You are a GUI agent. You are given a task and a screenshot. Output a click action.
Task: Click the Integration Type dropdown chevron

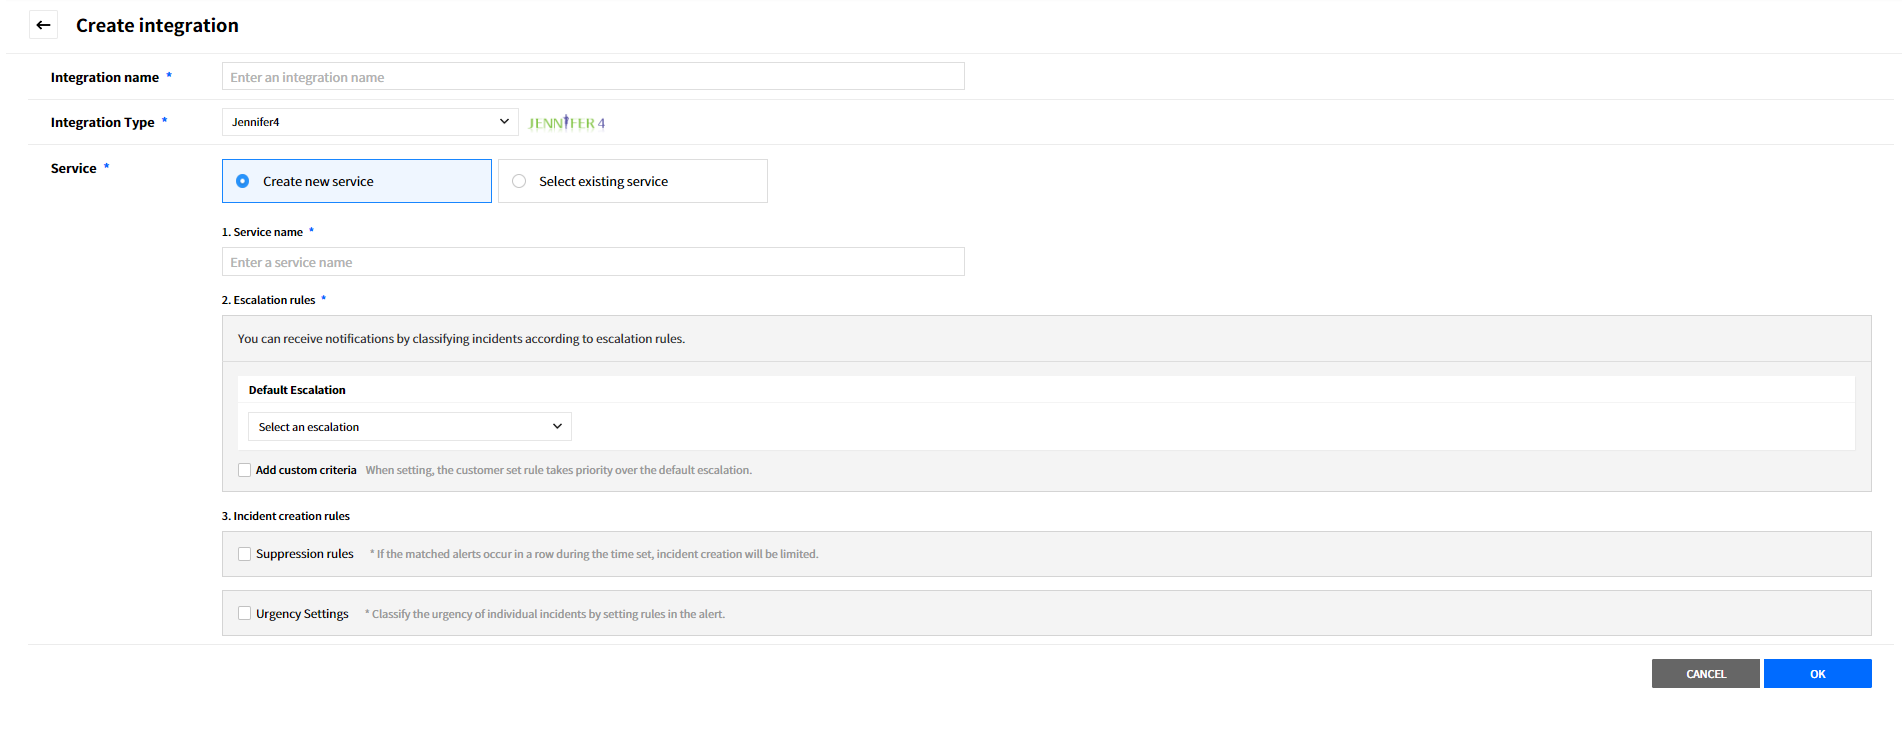(x=504, y=122)
